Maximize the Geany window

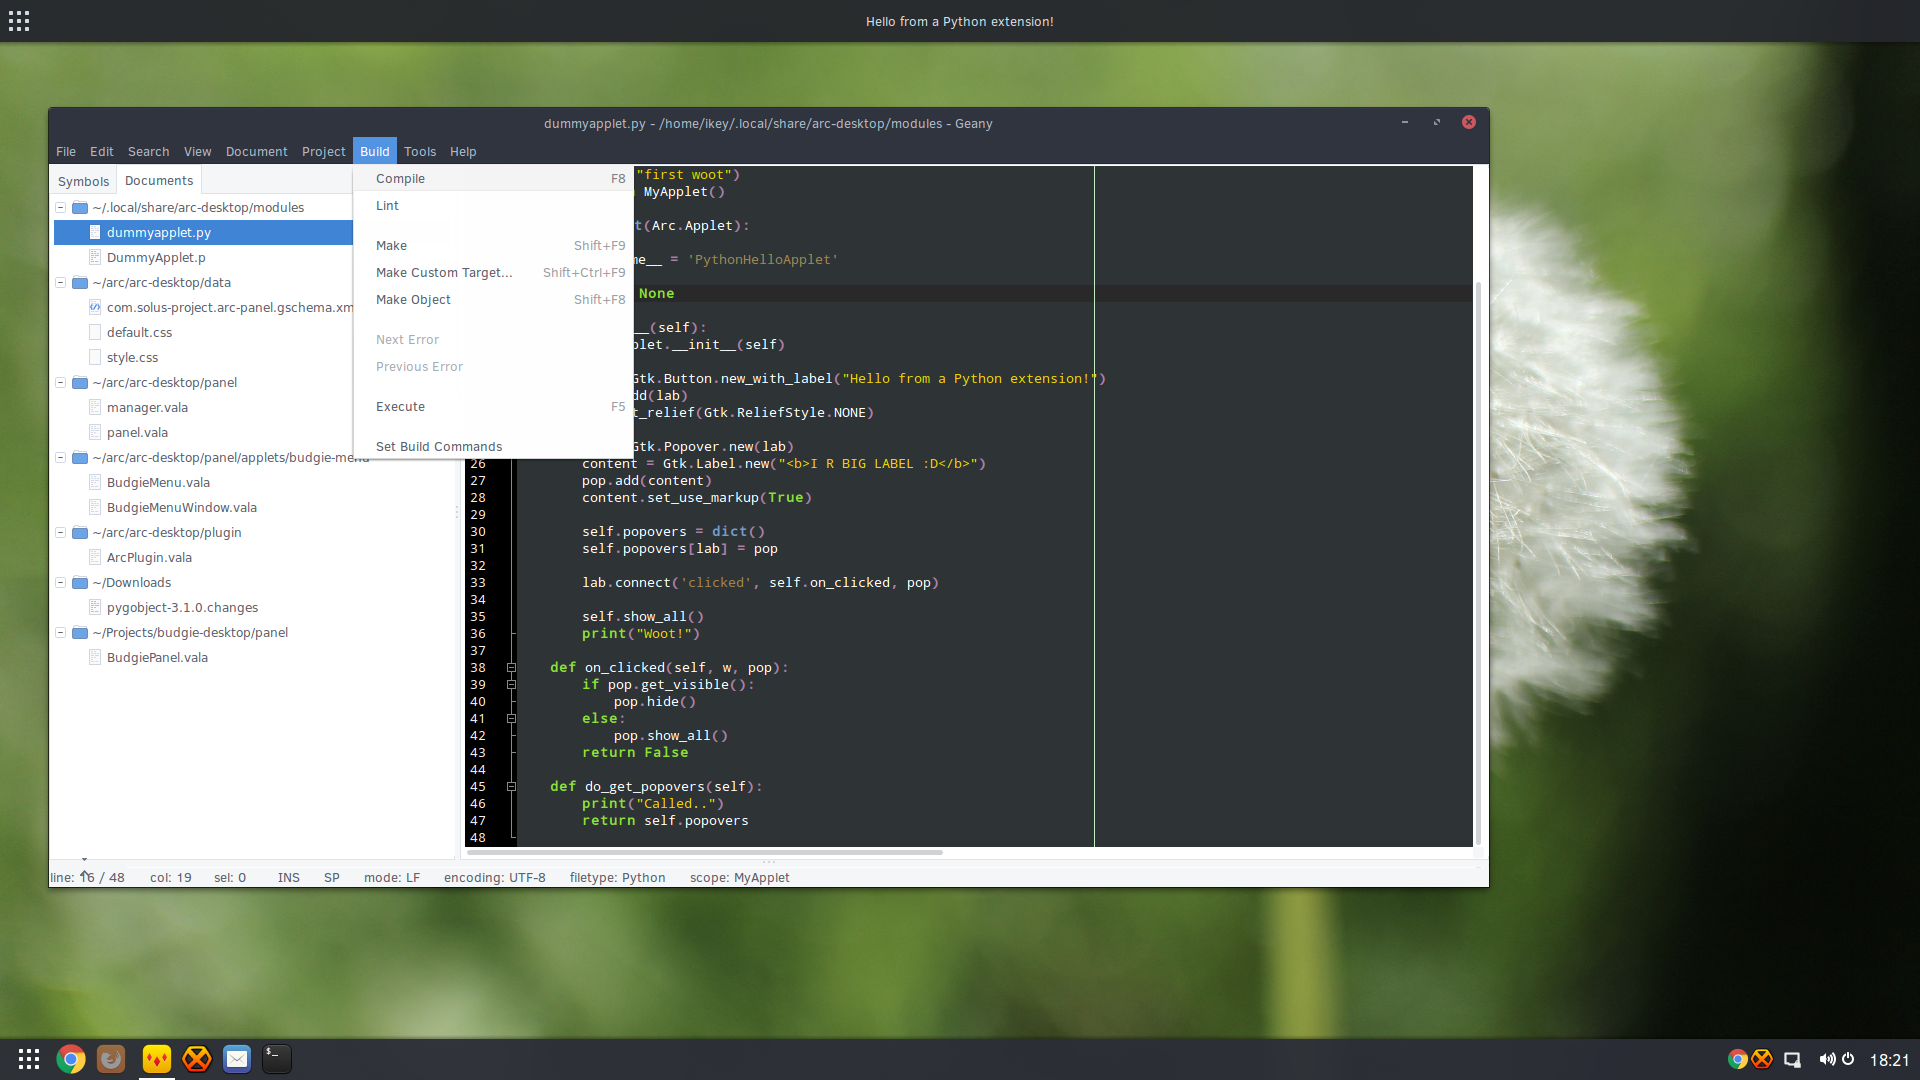pos(1437,122)
